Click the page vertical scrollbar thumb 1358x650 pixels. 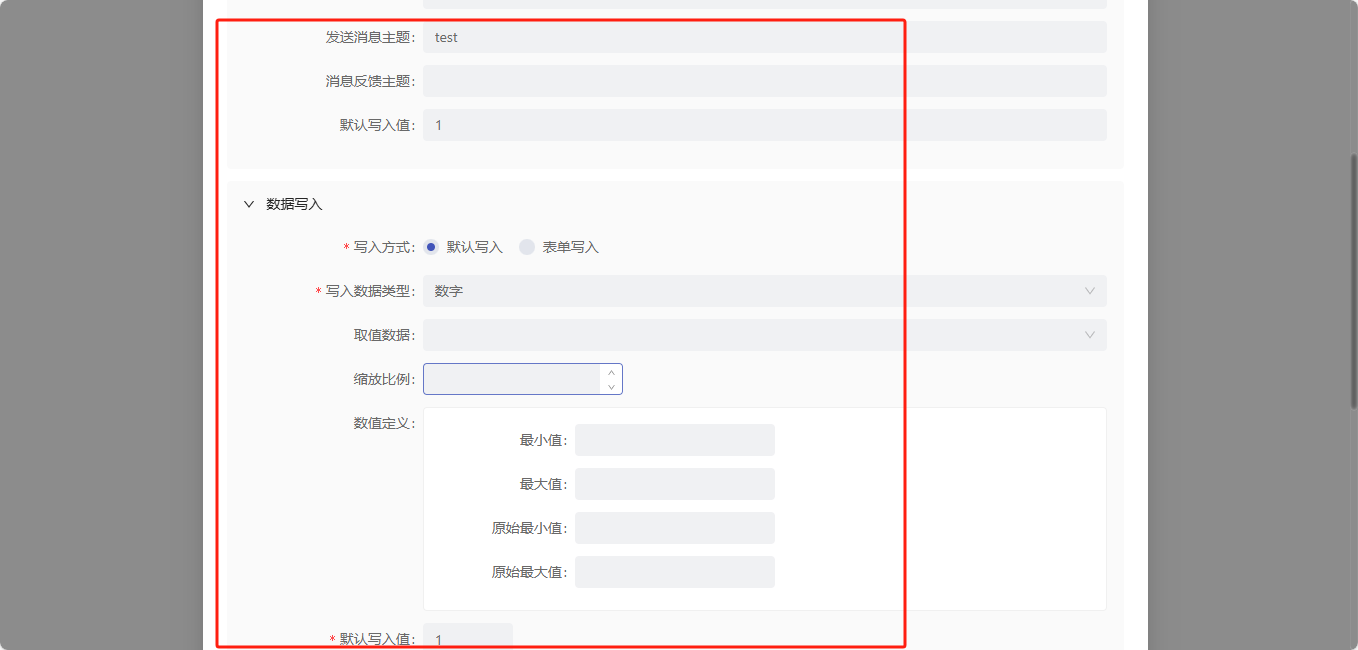click(1354, 281)
